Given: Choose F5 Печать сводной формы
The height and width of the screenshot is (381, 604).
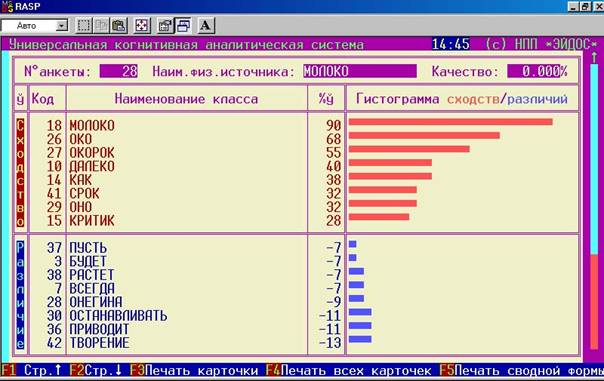Looking at the screenshot, I should coord(522,371).
